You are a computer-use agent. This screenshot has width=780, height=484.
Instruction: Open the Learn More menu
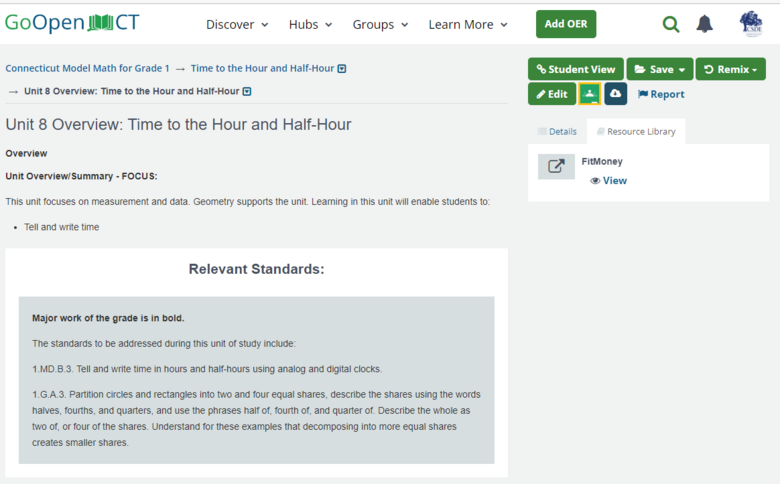(468, 24)
